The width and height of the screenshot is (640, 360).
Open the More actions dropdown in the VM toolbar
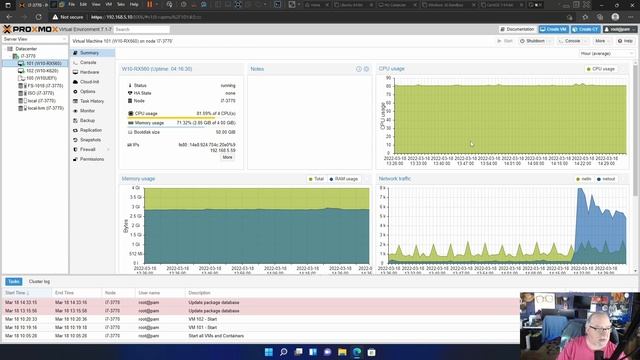click(602, 41)
